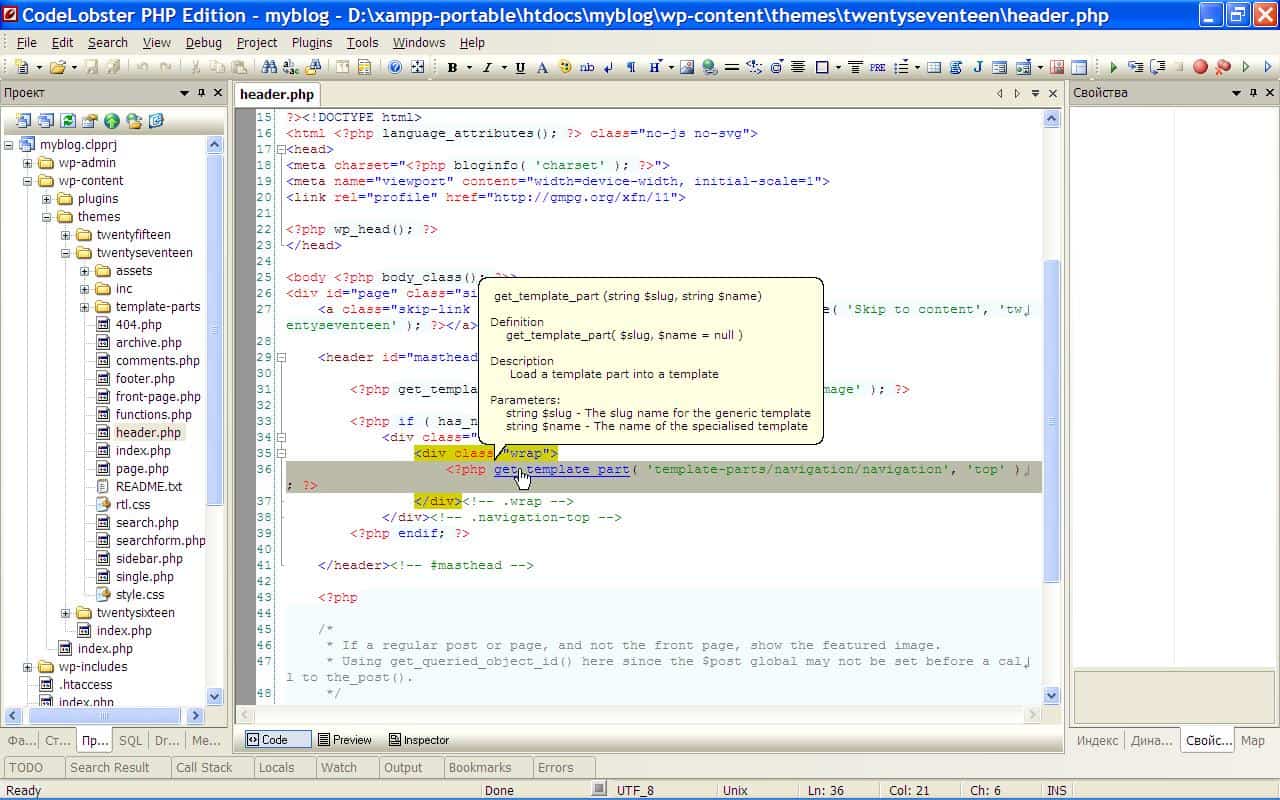Screen dimensions: 1280x800
Task: Click the nbsp non-breaking space toolbar icon
Action: 587,67
